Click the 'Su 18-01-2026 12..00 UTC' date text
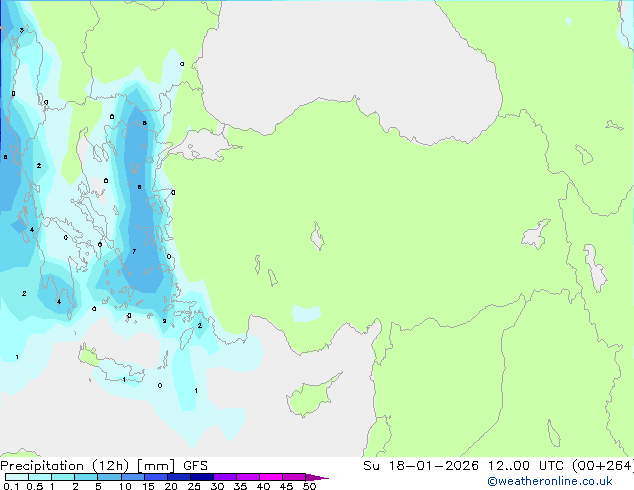This screenshot has height=490, width=634. tap(464, 466)
